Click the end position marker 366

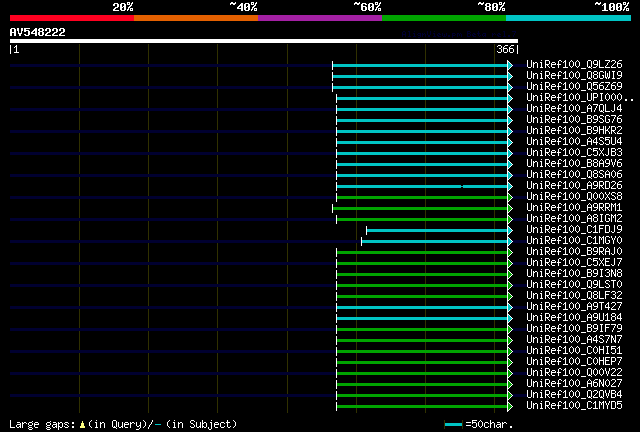click(505, 49)
